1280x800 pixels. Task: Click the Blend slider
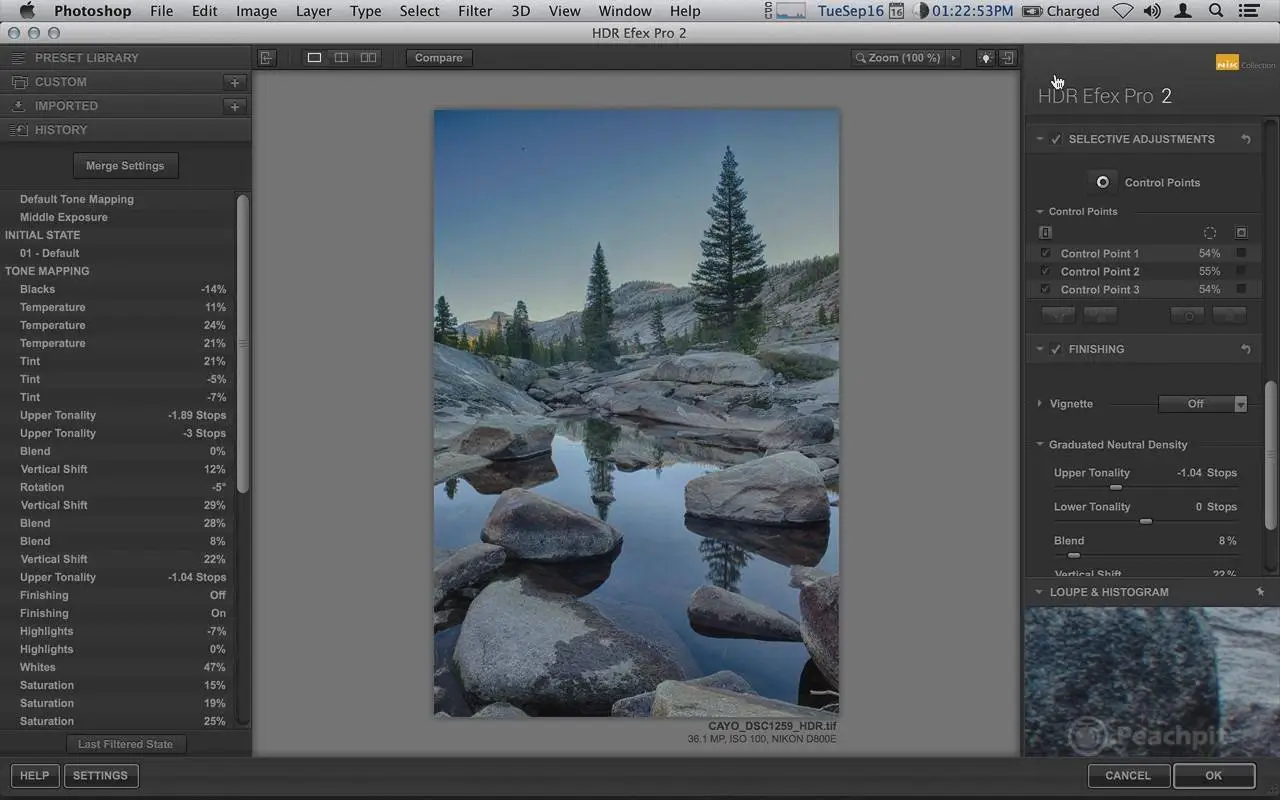(x=1145, y=555)
